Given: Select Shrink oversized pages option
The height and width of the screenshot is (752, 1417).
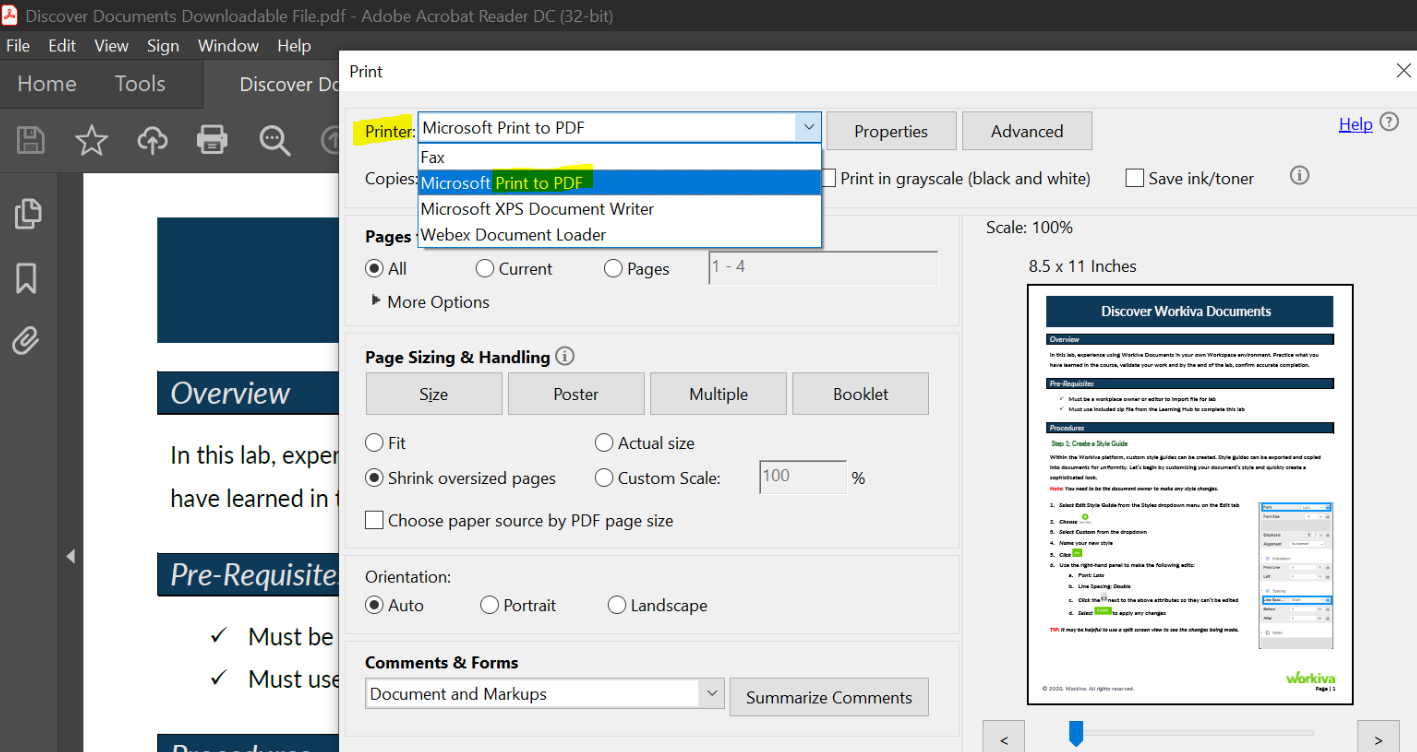Looking at the screenshot, I should pos(374,478).
